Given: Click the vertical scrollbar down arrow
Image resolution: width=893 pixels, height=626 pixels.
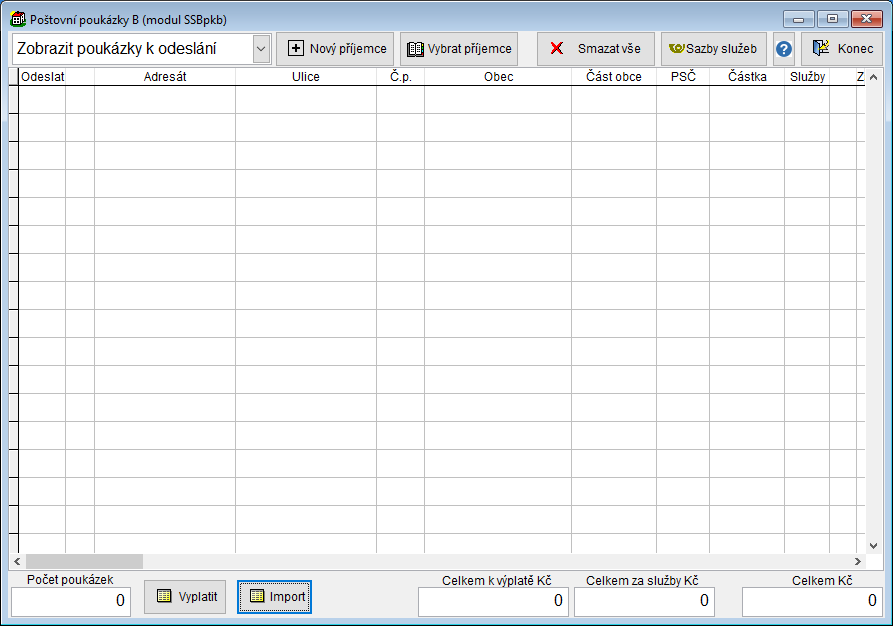Looking at the screenshot, I should pyautogui.click(x=874, y=545).
